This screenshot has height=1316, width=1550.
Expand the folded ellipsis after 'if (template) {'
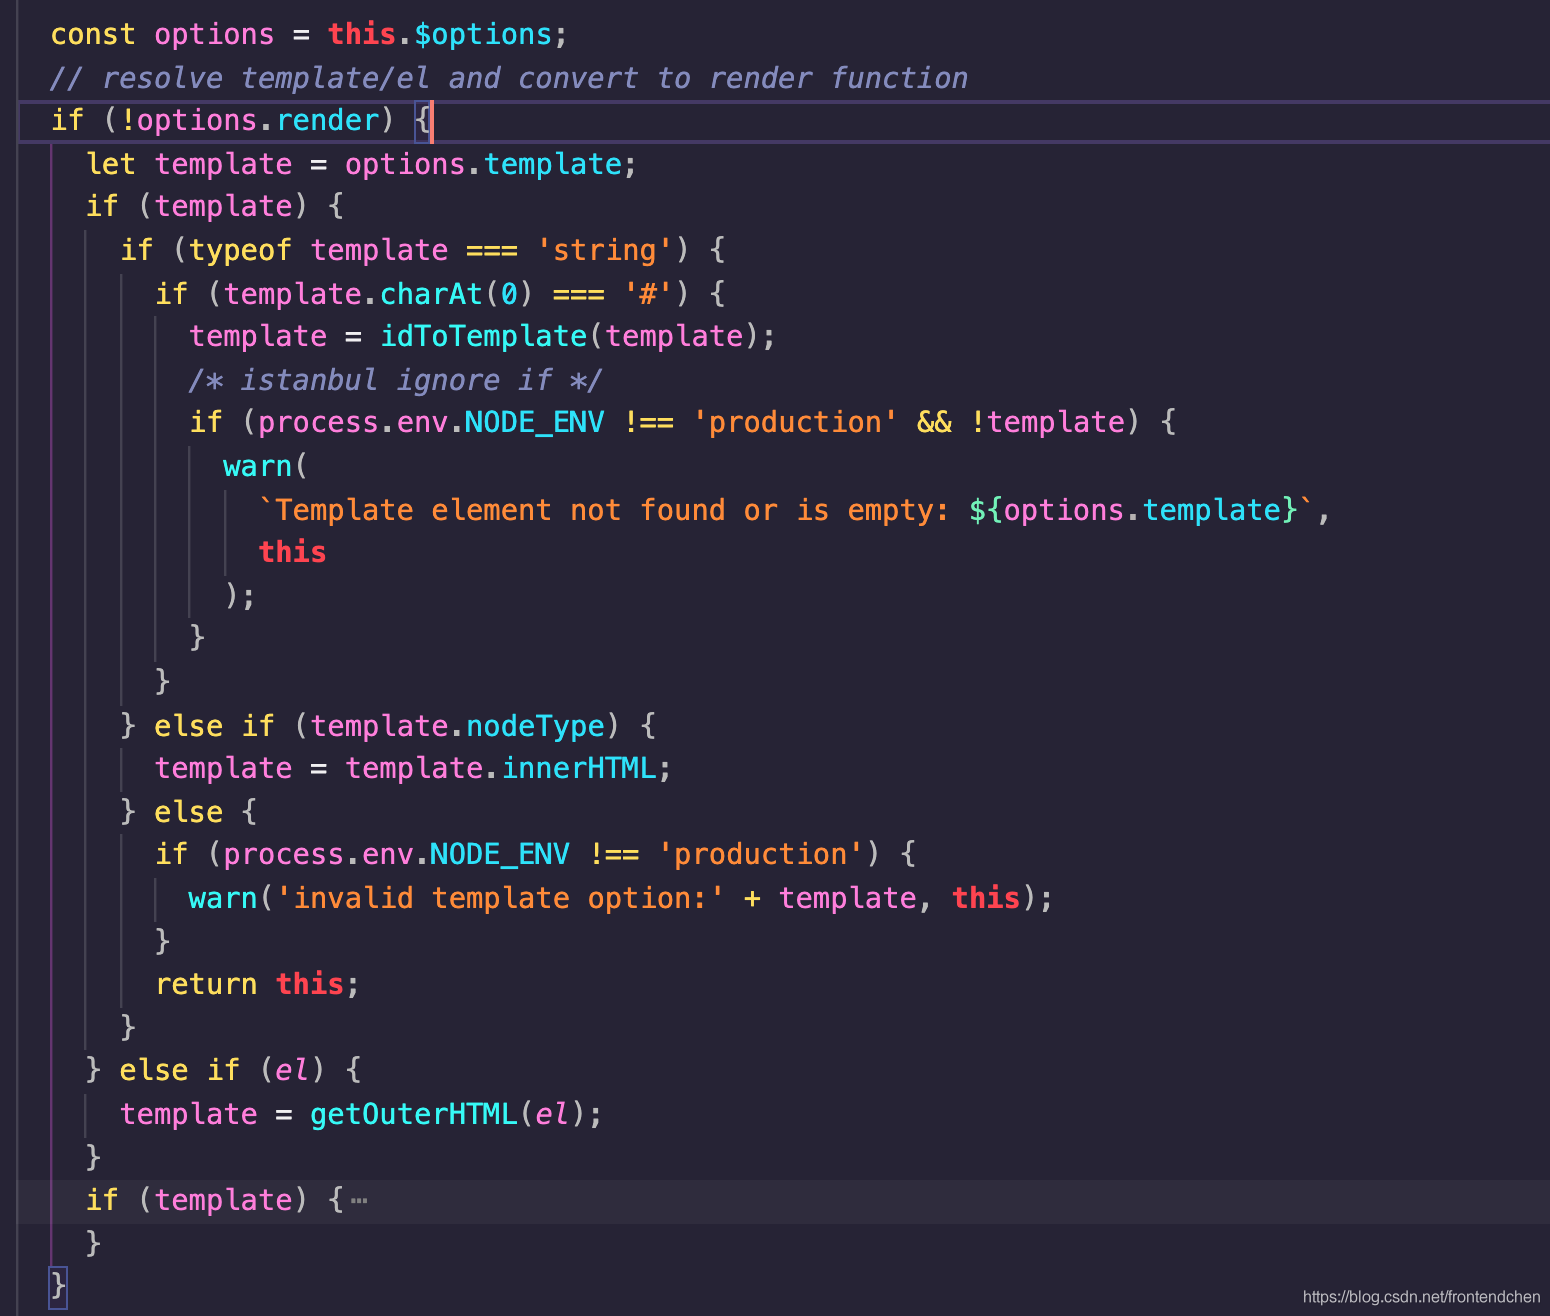point(359,1200)
